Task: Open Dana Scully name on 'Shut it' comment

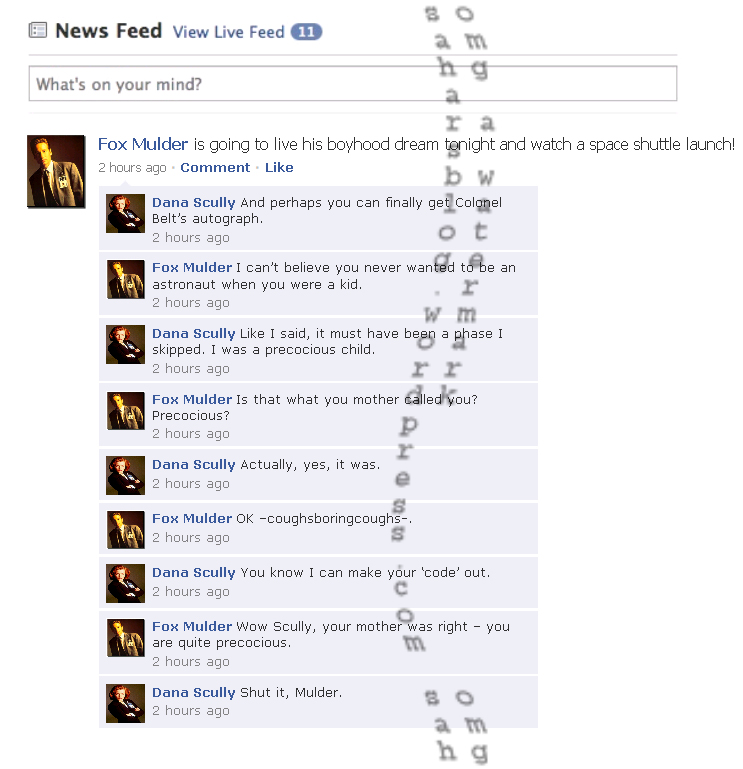Action: (193, 692)
